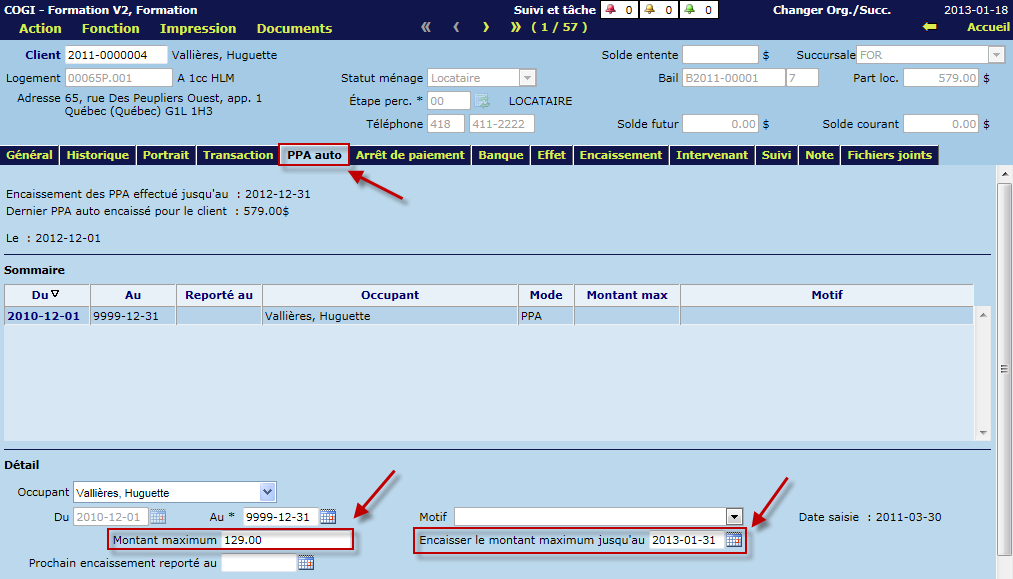
Task: Jump to the last record arrow
Action: [x=516, y=28]
